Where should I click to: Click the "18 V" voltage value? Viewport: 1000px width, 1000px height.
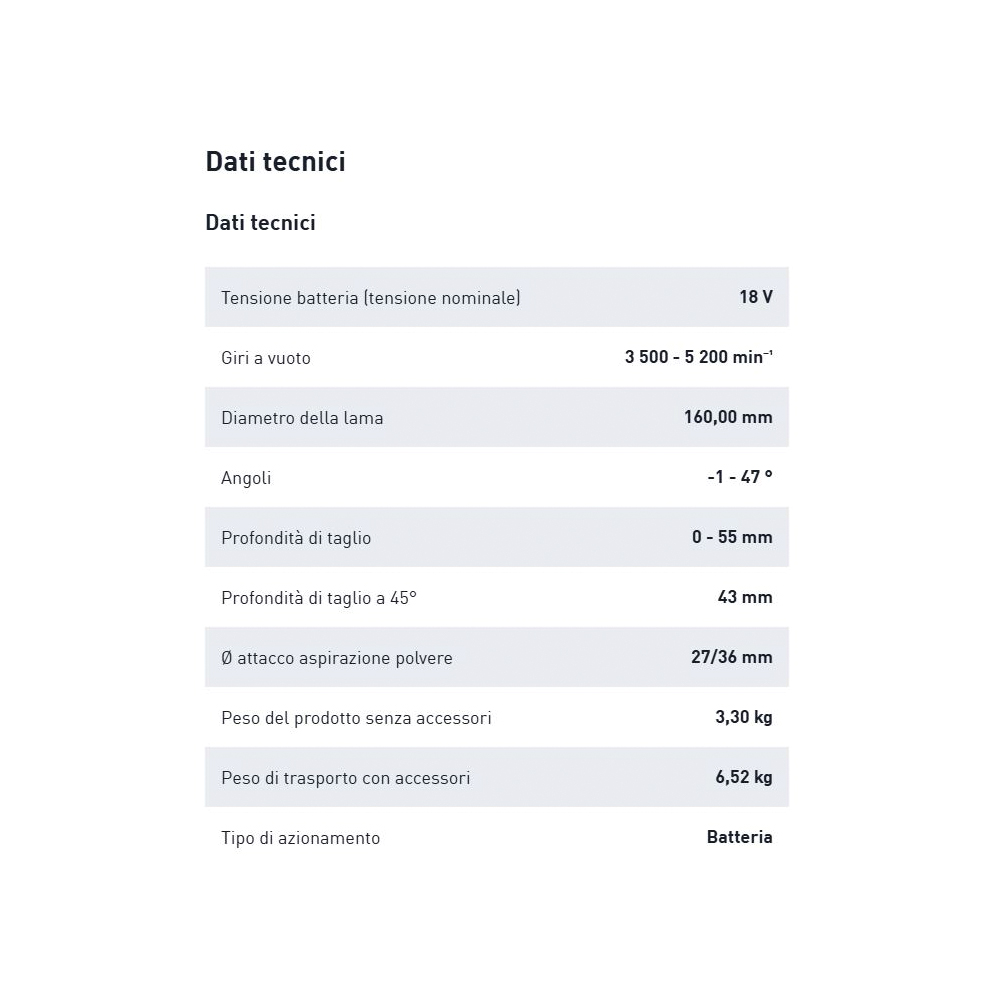coord(755,297)
